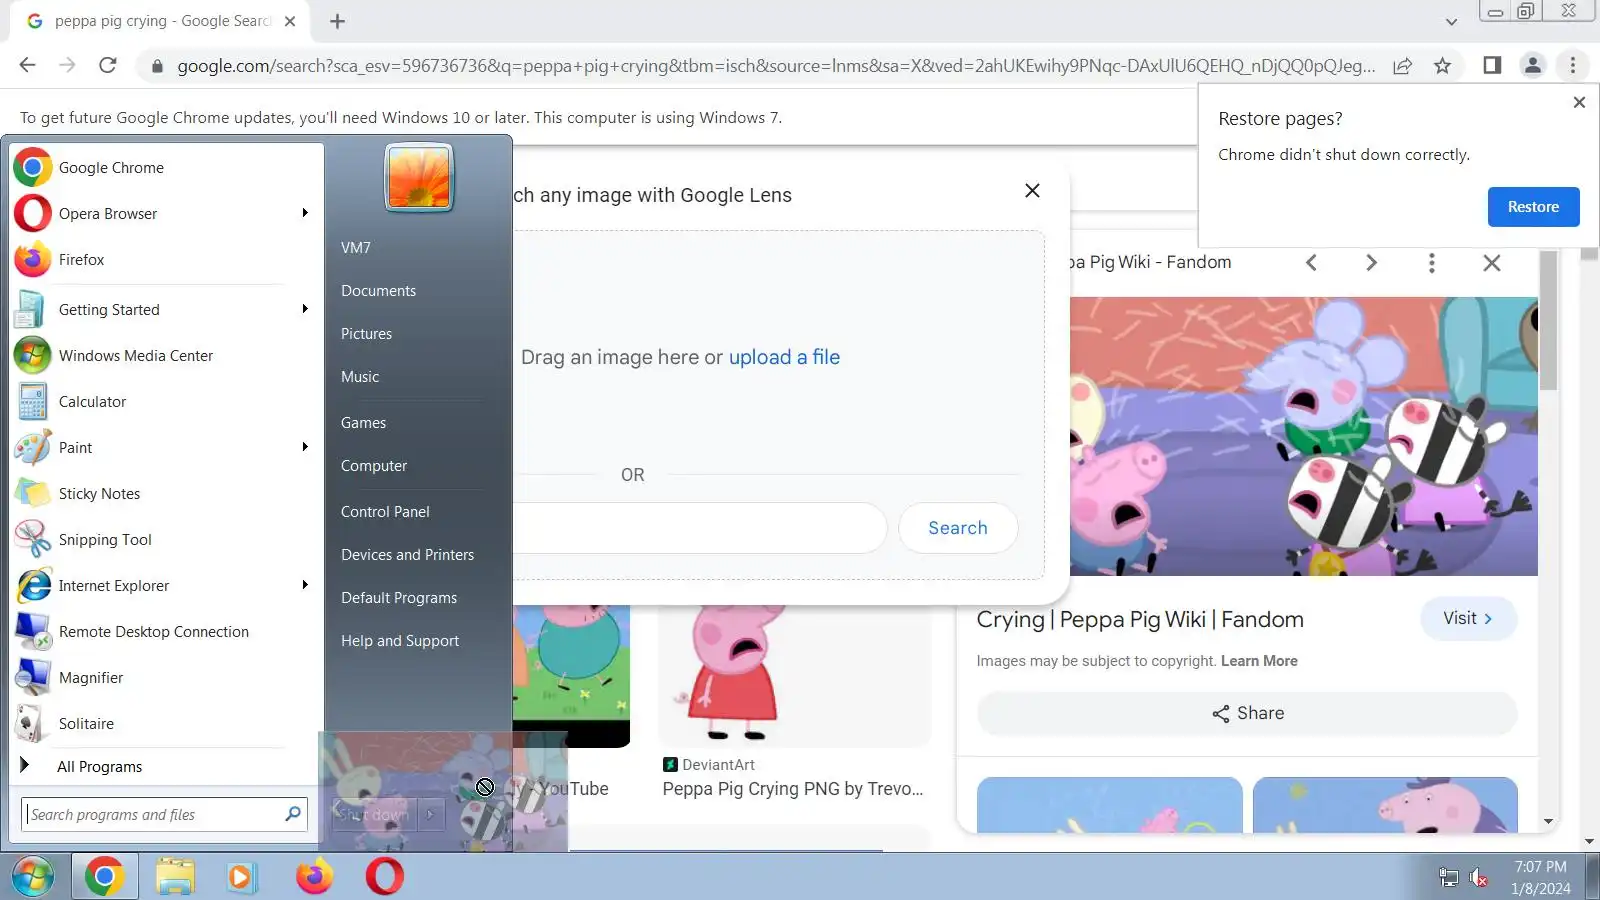The image size is (1600, 900).
Task: Launch the Snipping Tool
Action: (165, 540)
